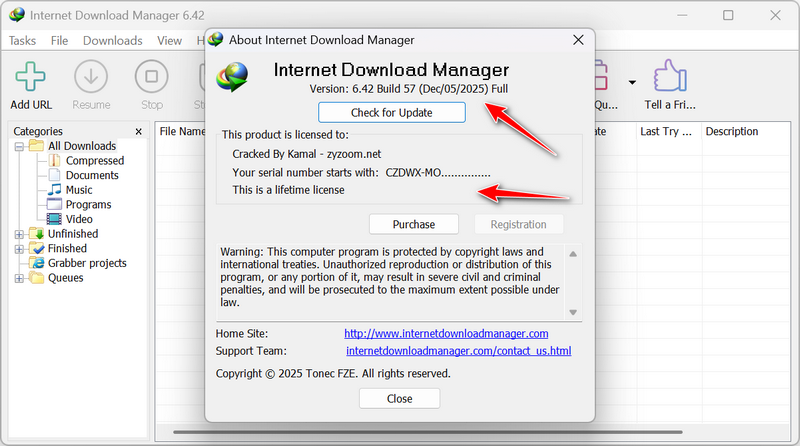Select the Documents category
800x446 pixels.
(x=92, y=175)
